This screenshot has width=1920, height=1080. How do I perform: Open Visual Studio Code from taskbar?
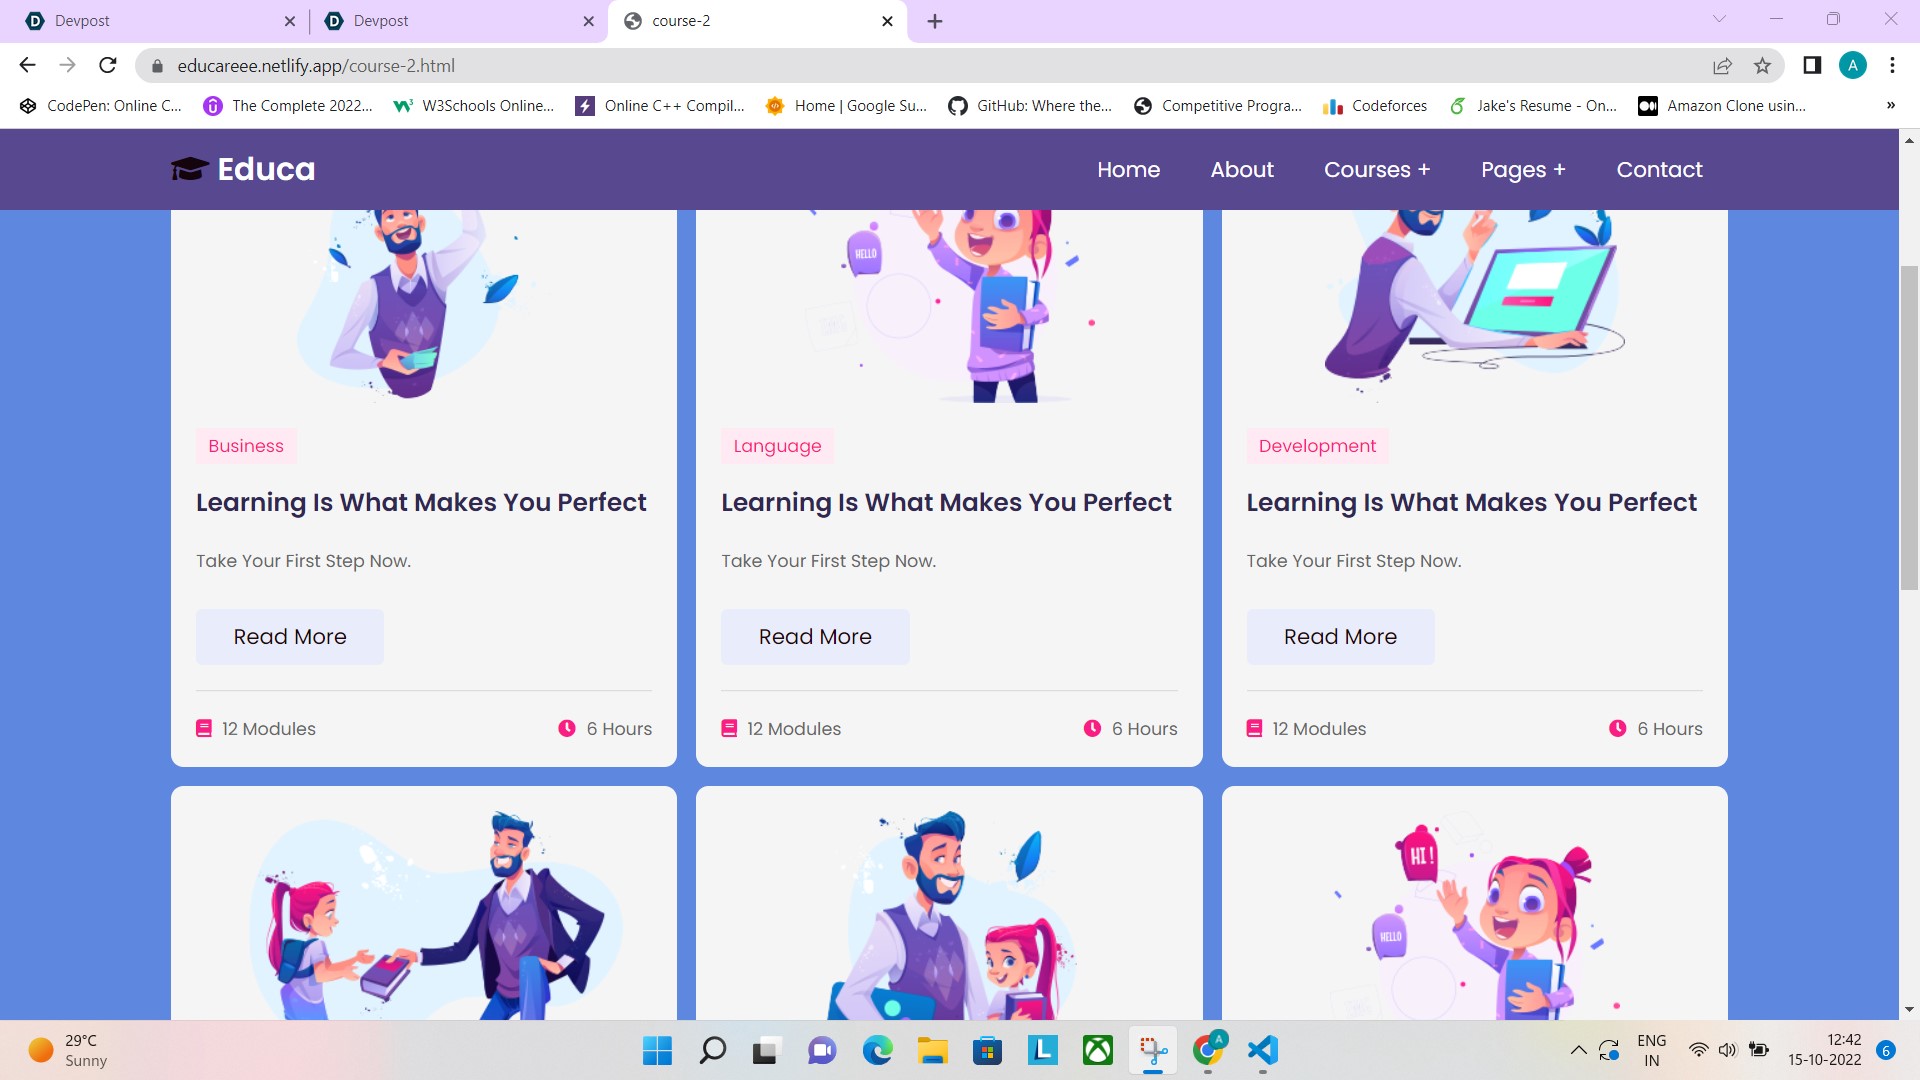click(x=1263, y=1050)
